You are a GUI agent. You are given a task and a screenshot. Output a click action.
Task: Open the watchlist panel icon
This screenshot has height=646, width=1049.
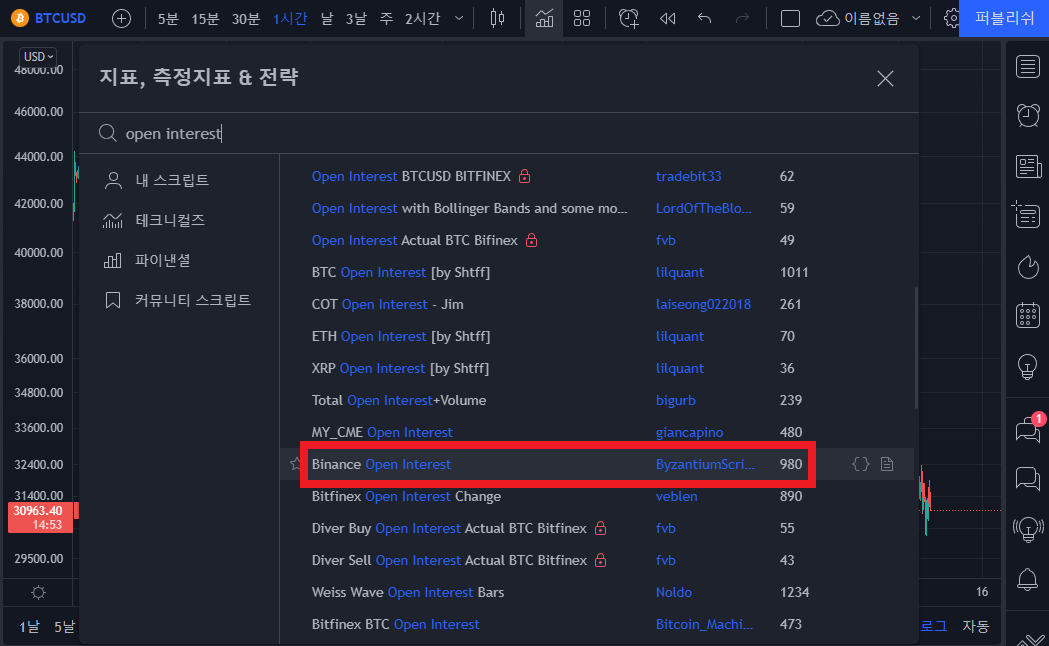[x=1028, y=67]
